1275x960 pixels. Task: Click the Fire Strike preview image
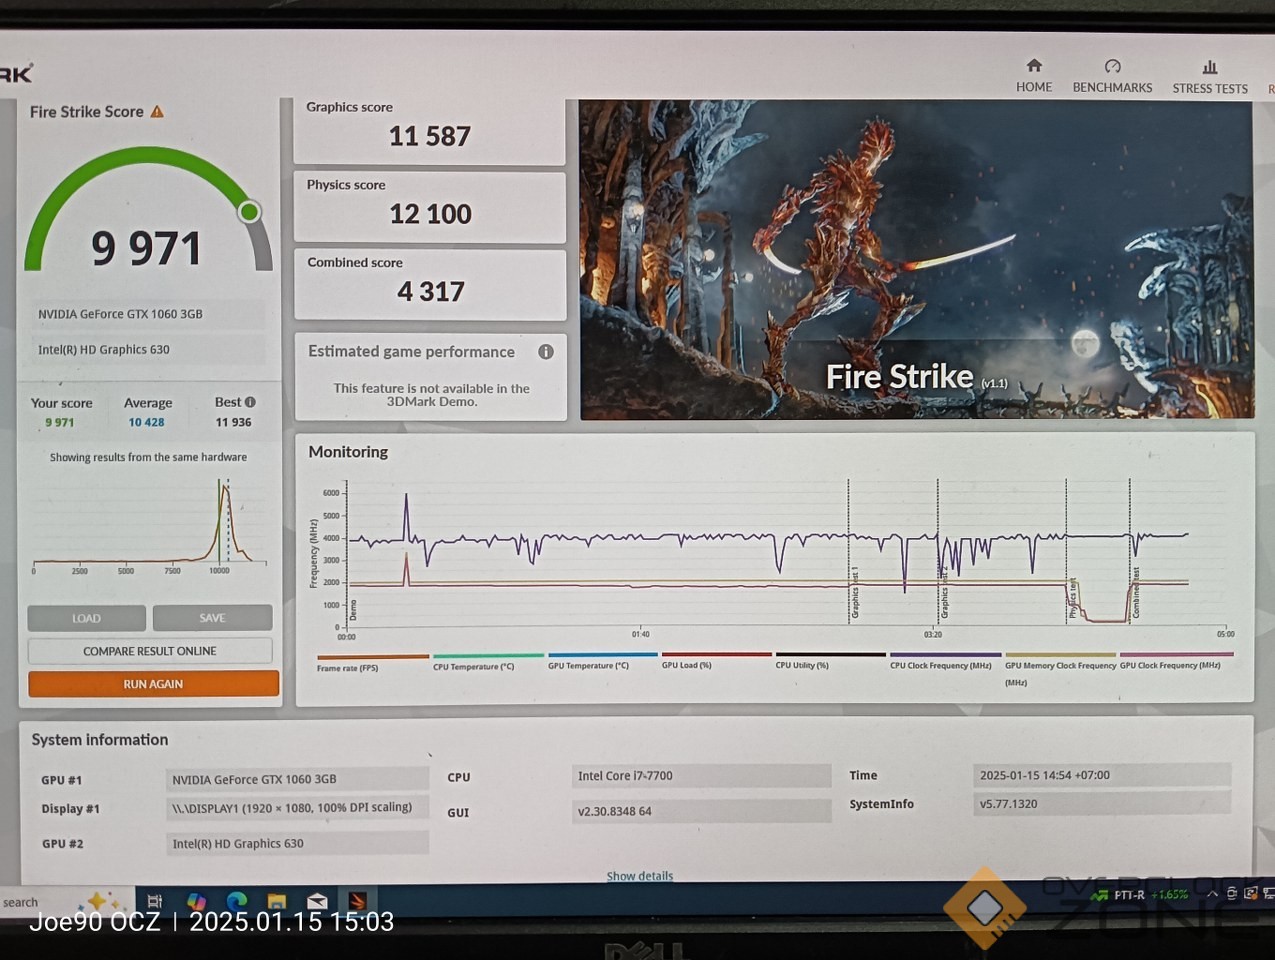[x=916, y=259]
